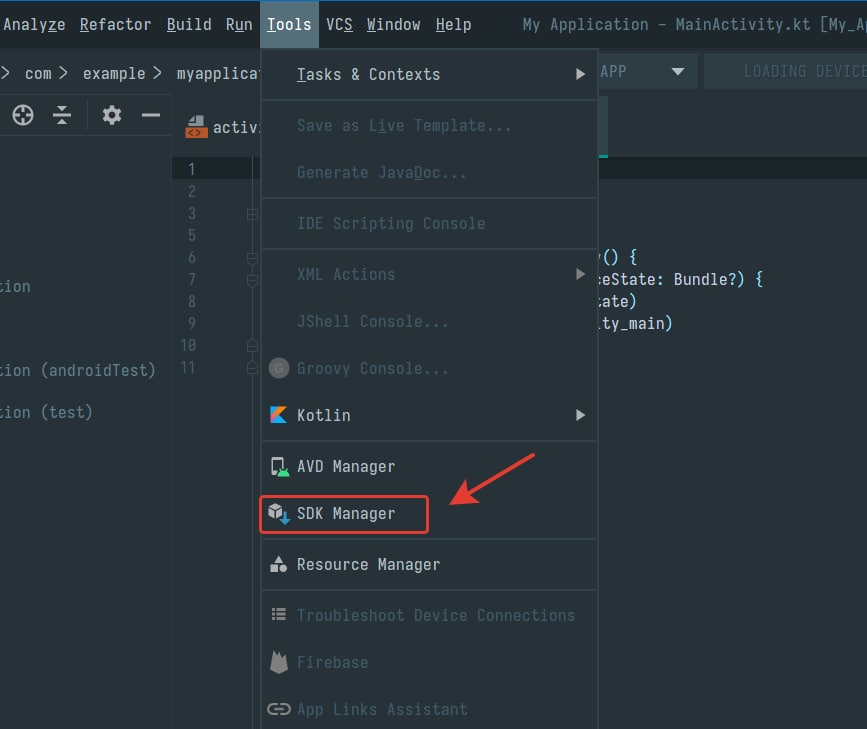Screen dimensions: 867x729
Task: Expand the Tasks & Contexts arrow
Action: click(x=580, y=74)
